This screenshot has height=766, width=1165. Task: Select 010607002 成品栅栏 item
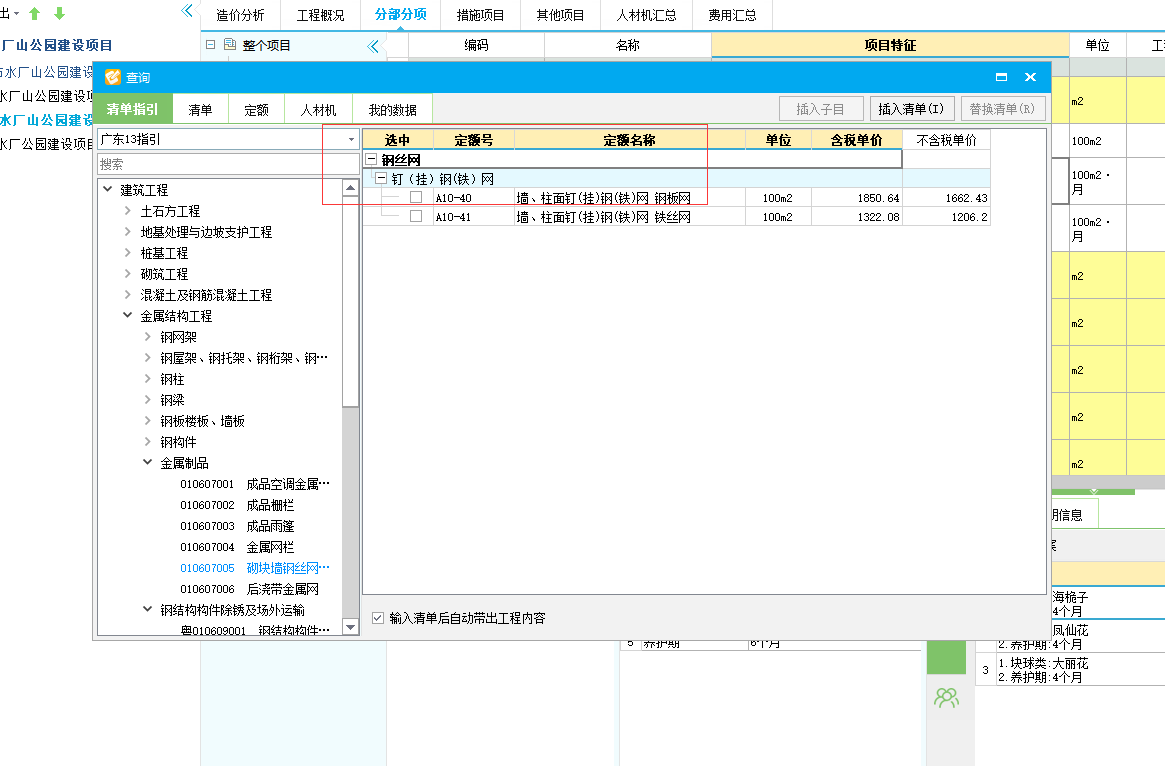[x=237, y=504]
